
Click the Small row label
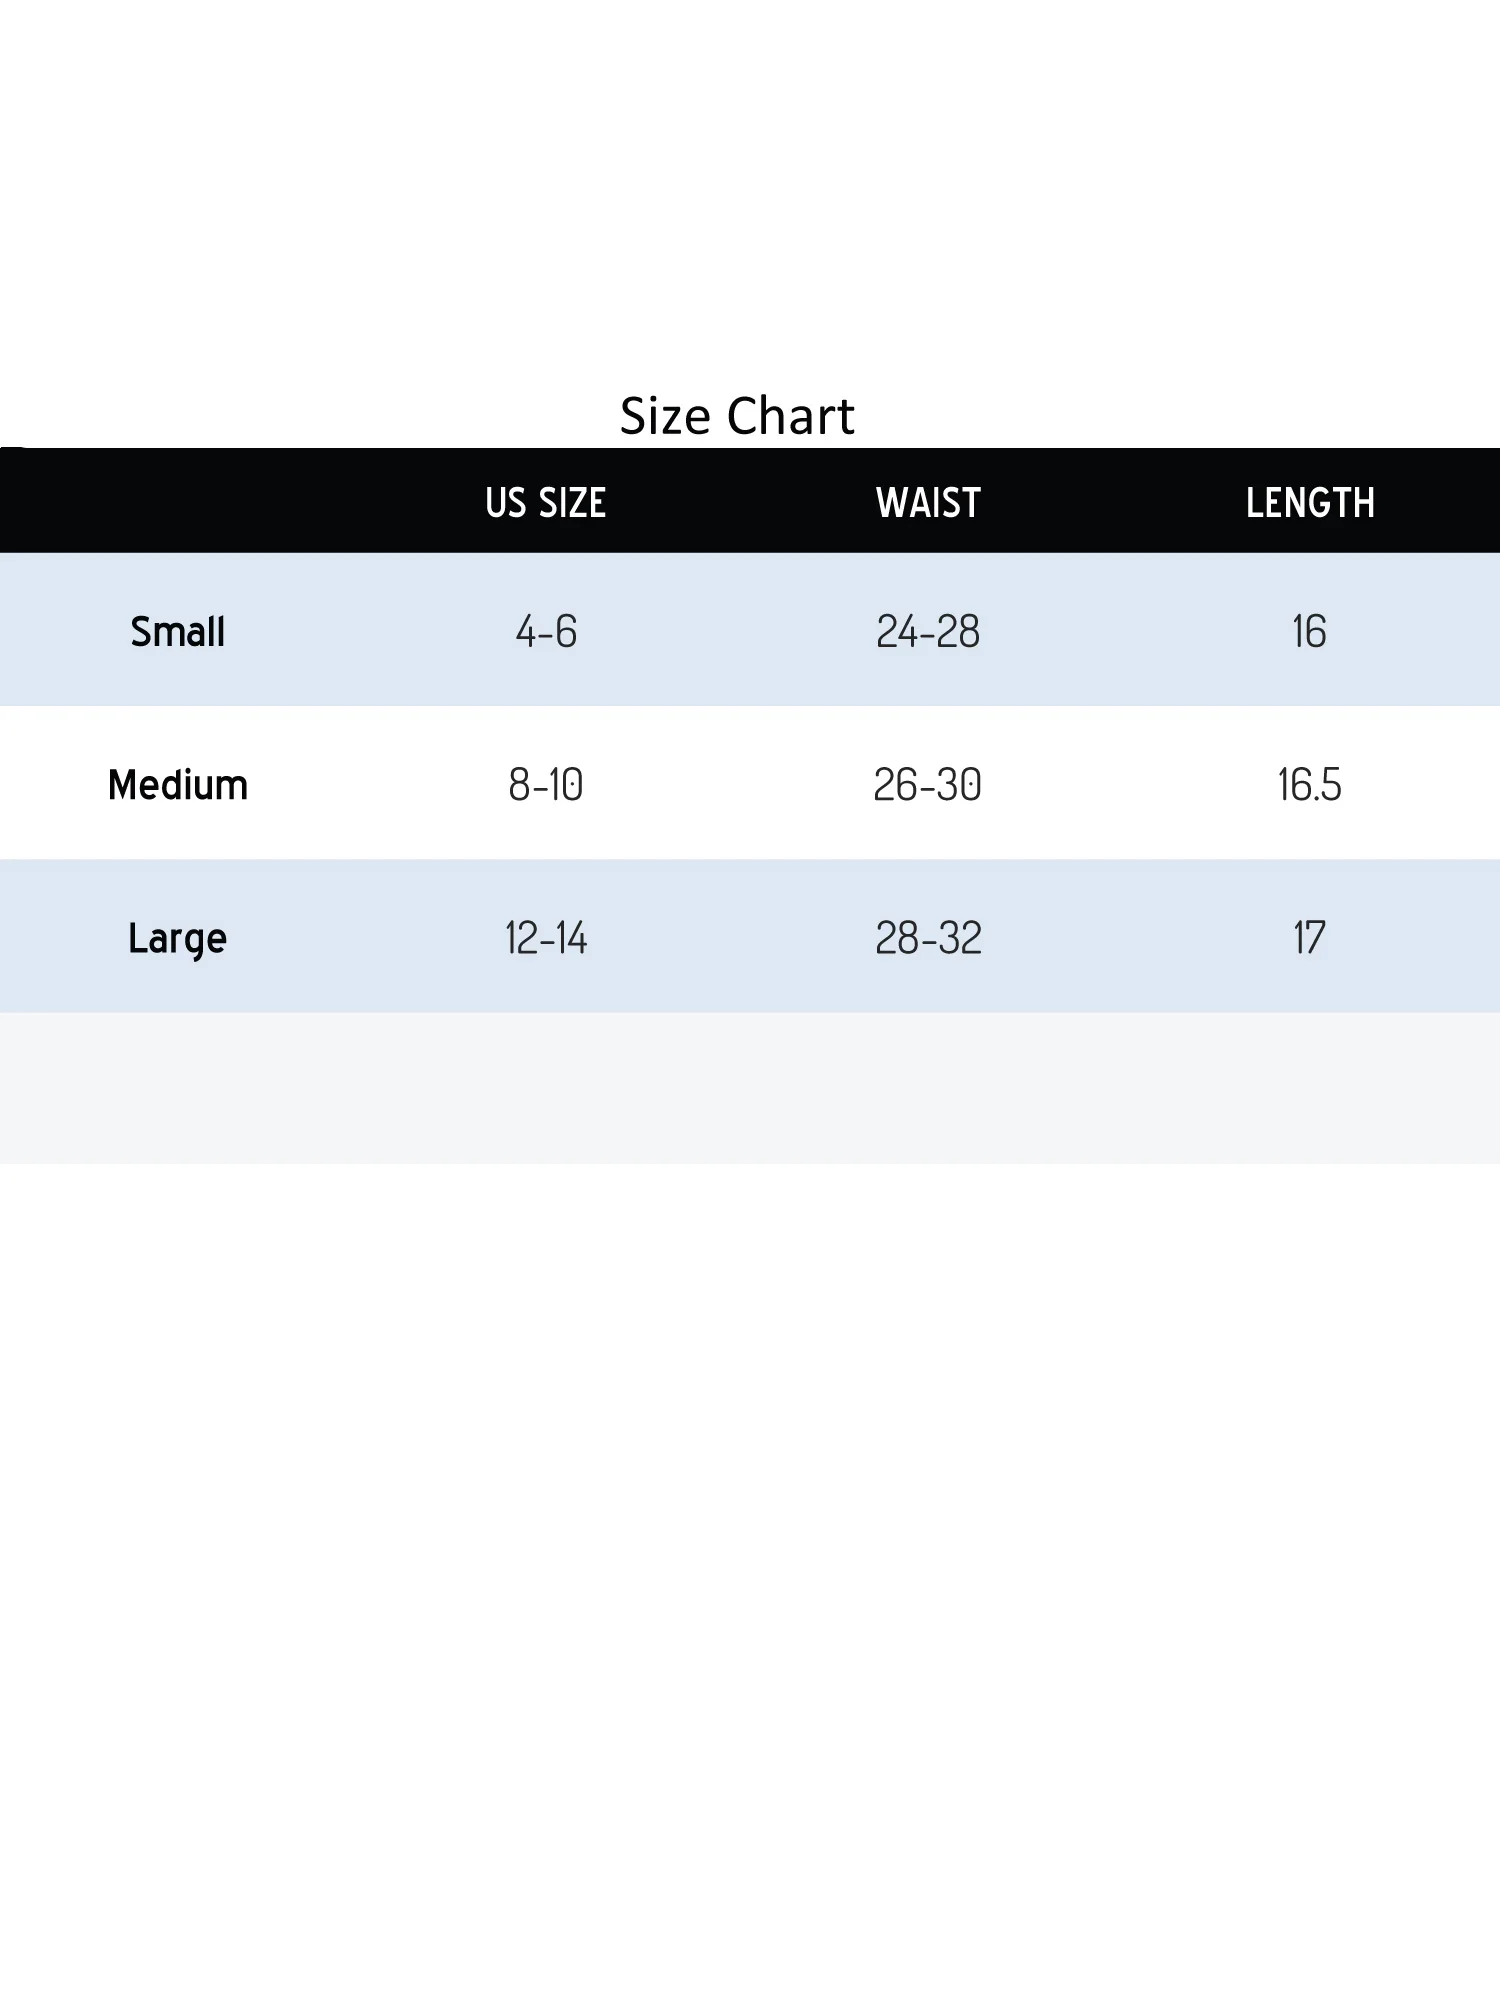tap(178, 632)
